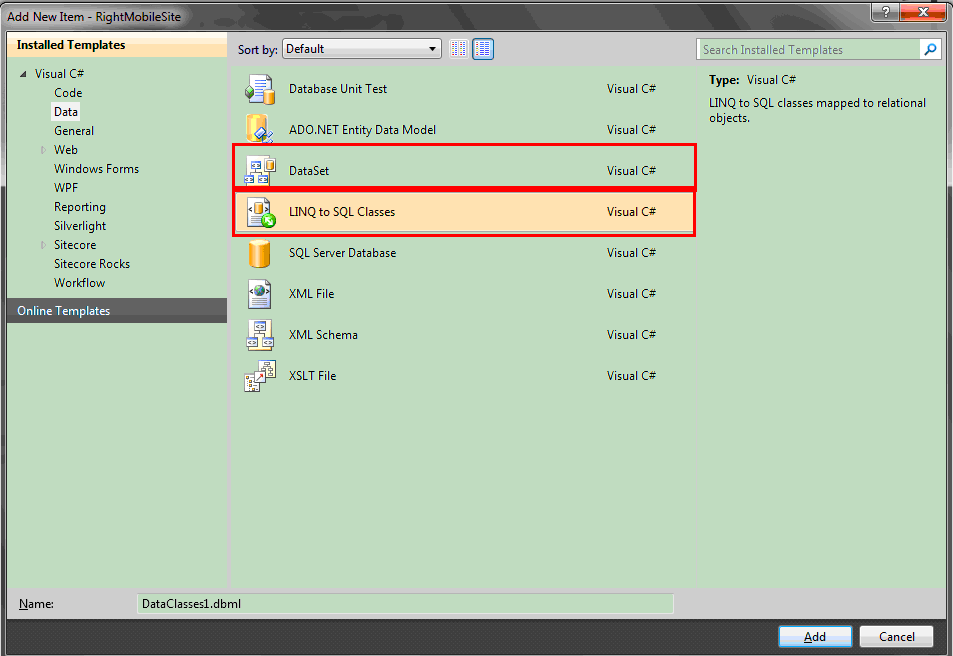This screenshot has width=953, height=656.
Task: Expand the Web tree node
Action: (43, 150)
